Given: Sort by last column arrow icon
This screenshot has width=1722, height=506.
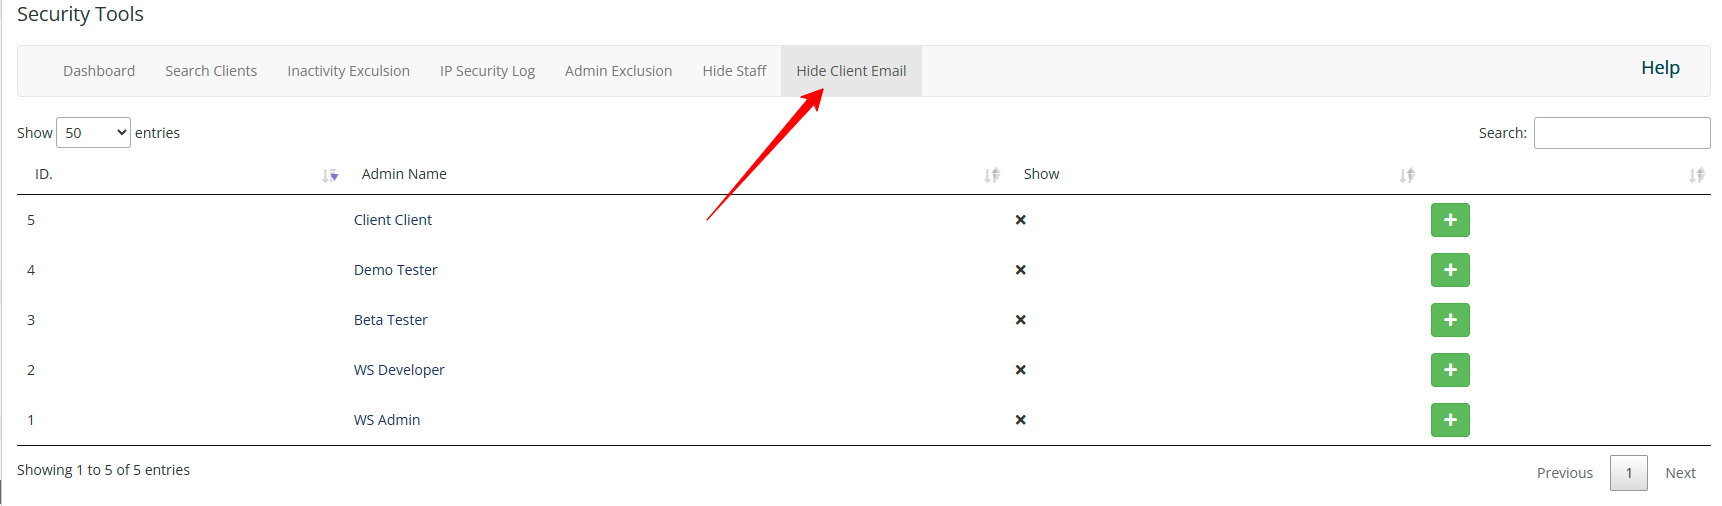Looking at the screenshot, I should (1697, 175).
